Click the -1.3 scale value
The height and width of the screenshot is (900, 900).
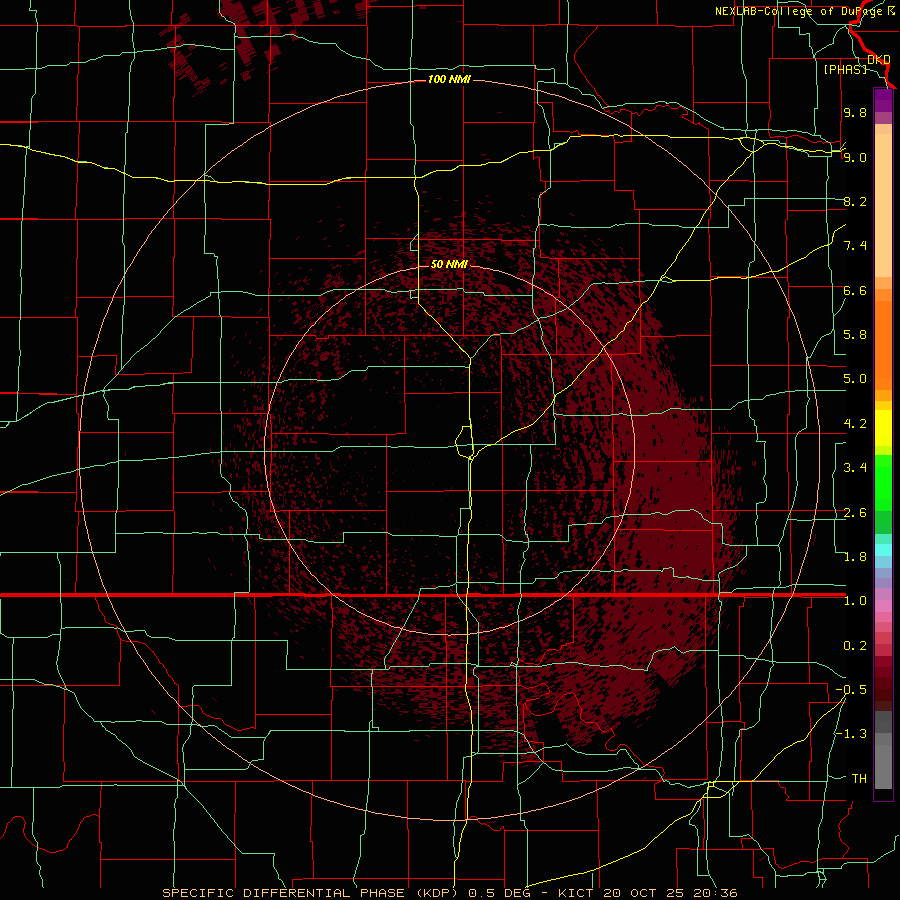[x=851, y=734]
